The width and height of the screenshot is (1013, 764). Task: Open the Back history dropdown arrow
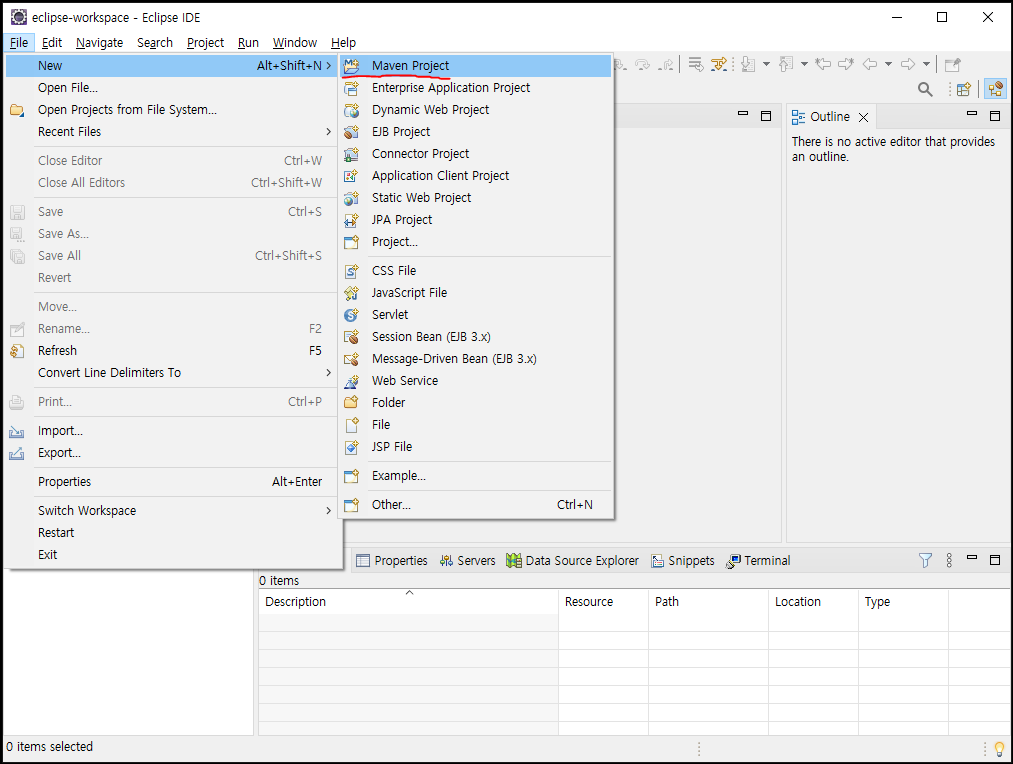[888, 64]
